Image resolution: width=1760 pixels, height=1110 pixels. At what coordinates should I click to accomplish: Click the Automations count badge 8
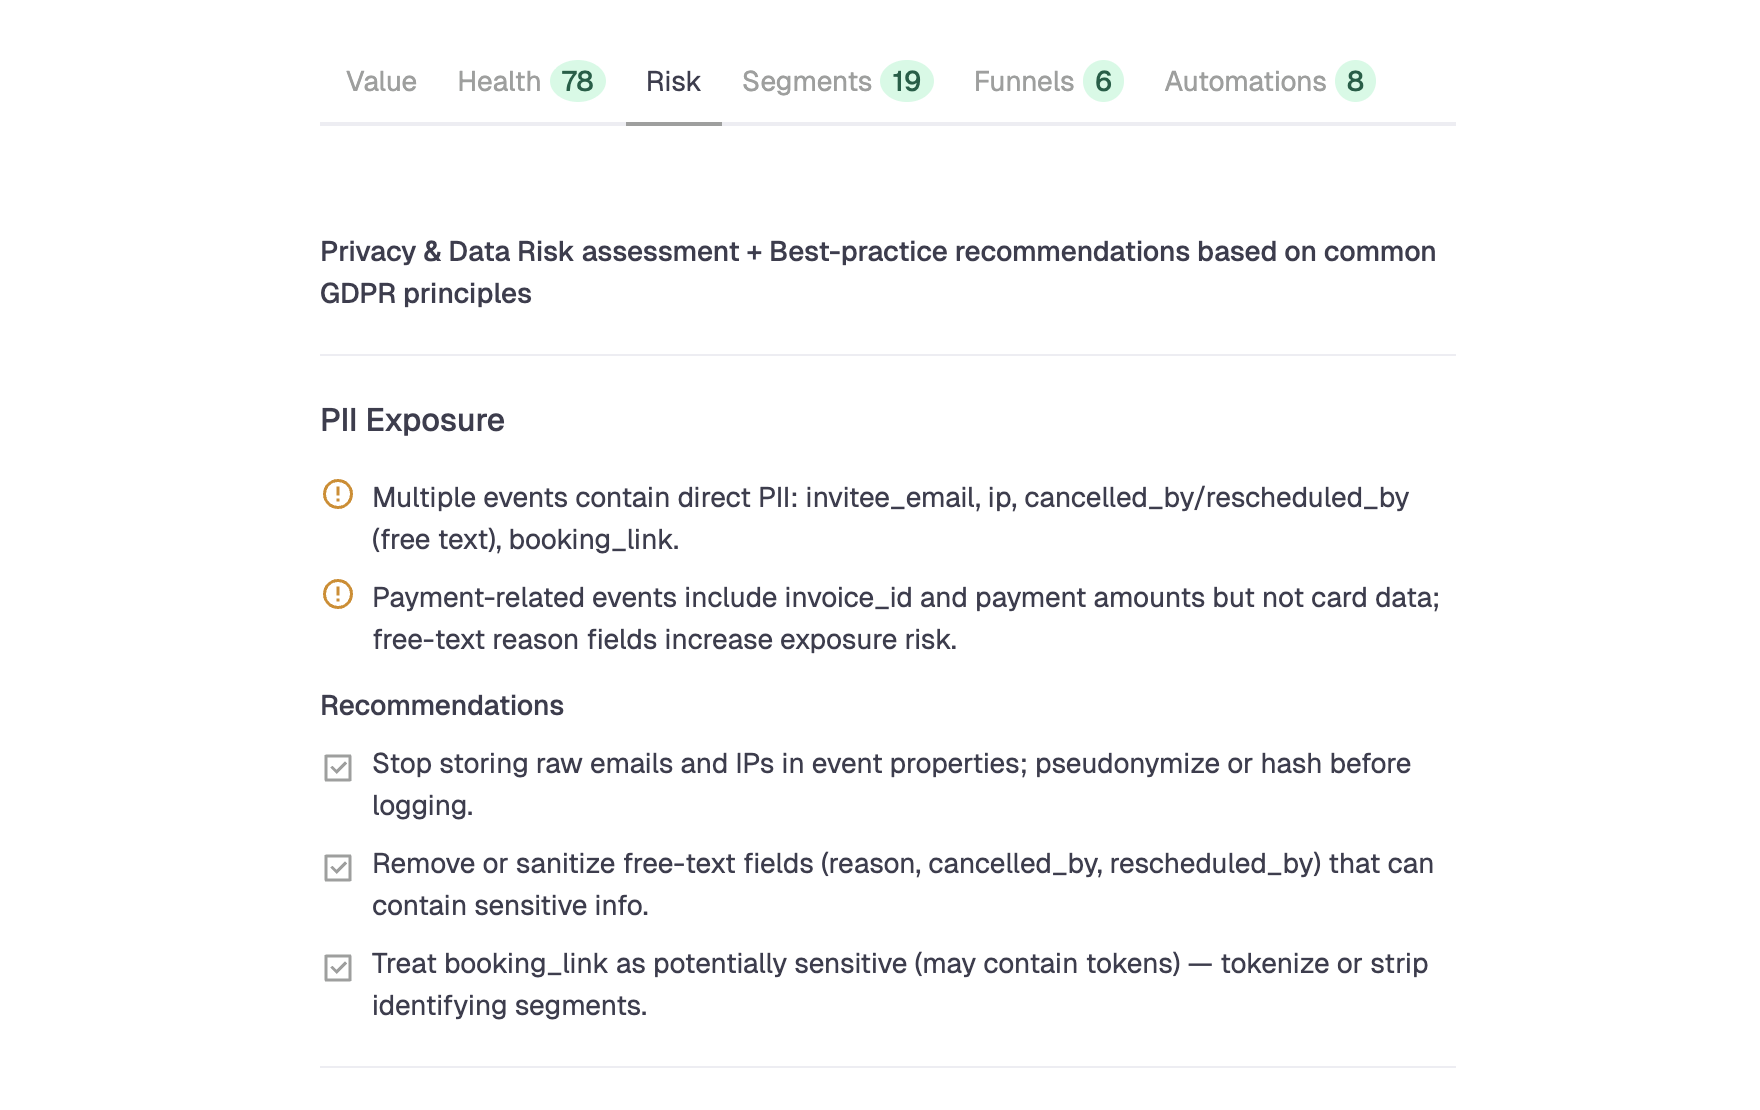(x=1355, y=81)
